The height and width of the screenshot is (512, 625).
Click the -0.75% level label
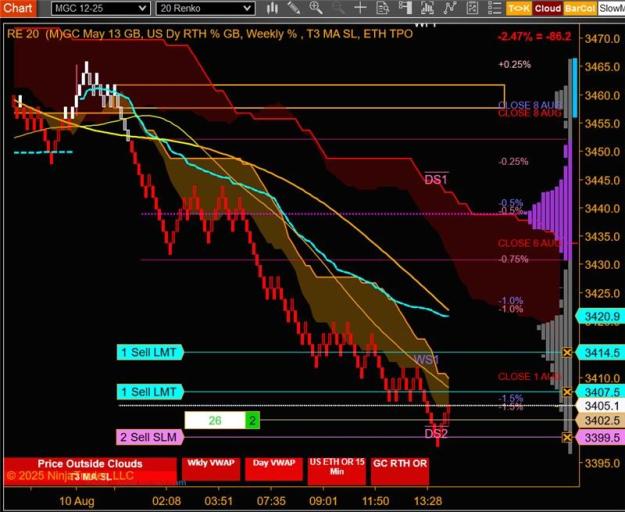513,259
